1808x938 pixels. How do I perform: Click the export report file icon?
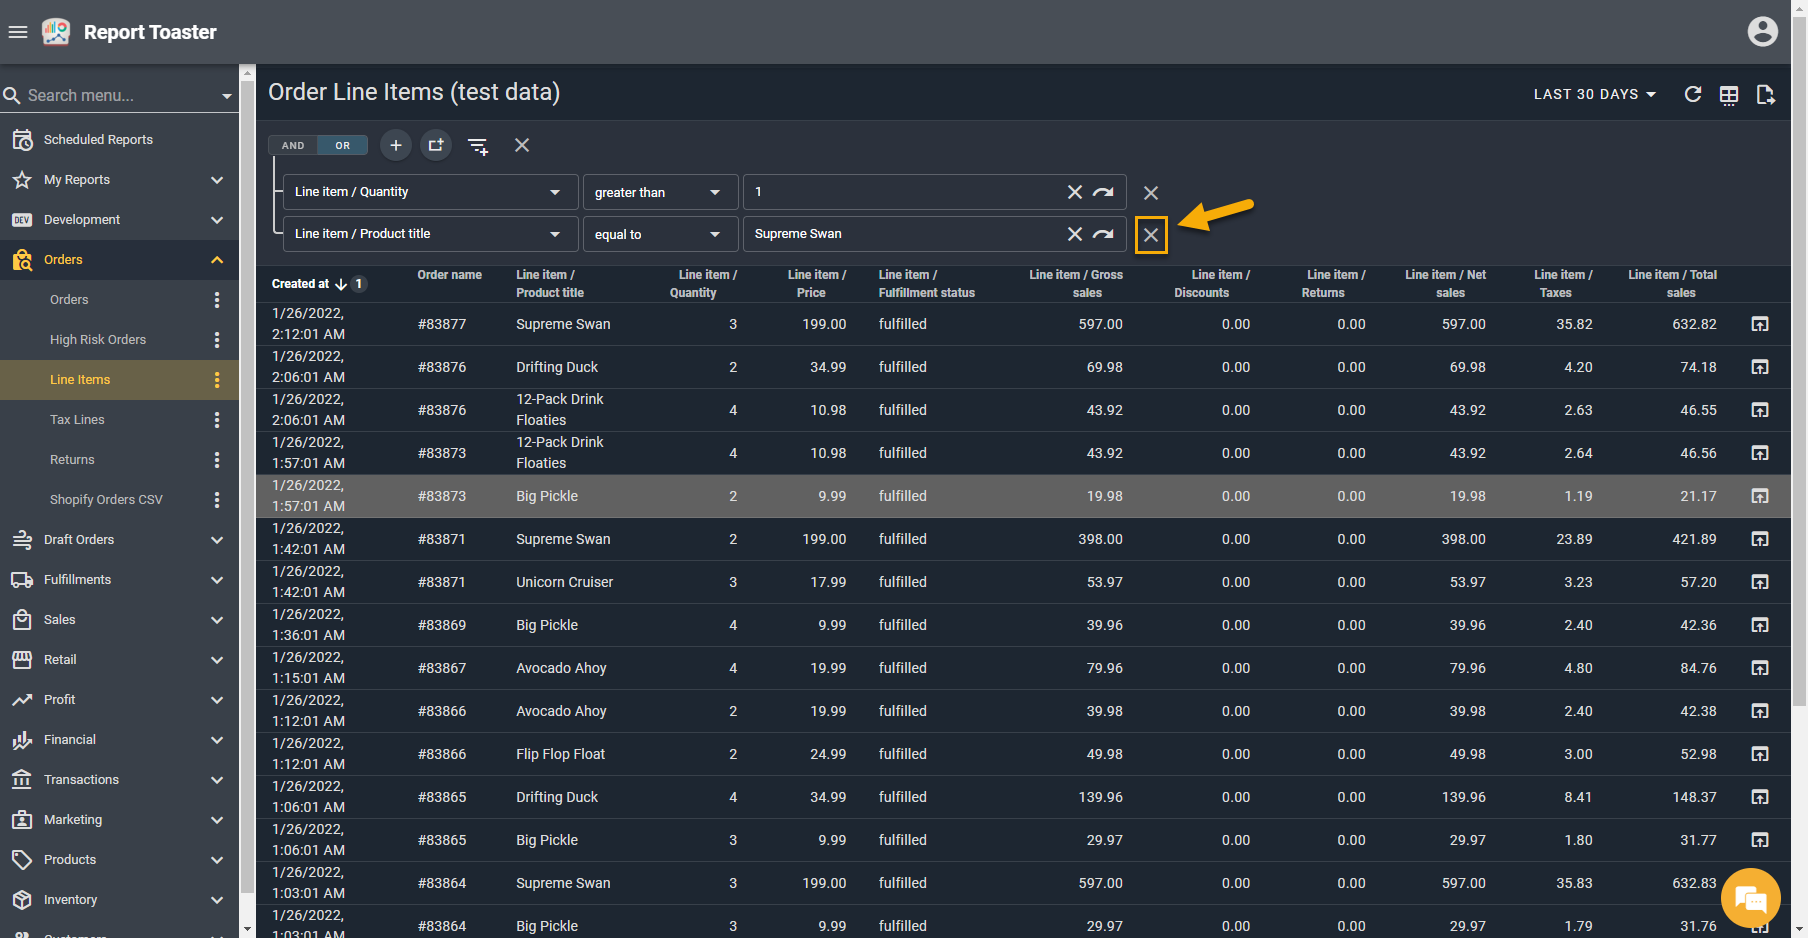[x=1765, y=95]
